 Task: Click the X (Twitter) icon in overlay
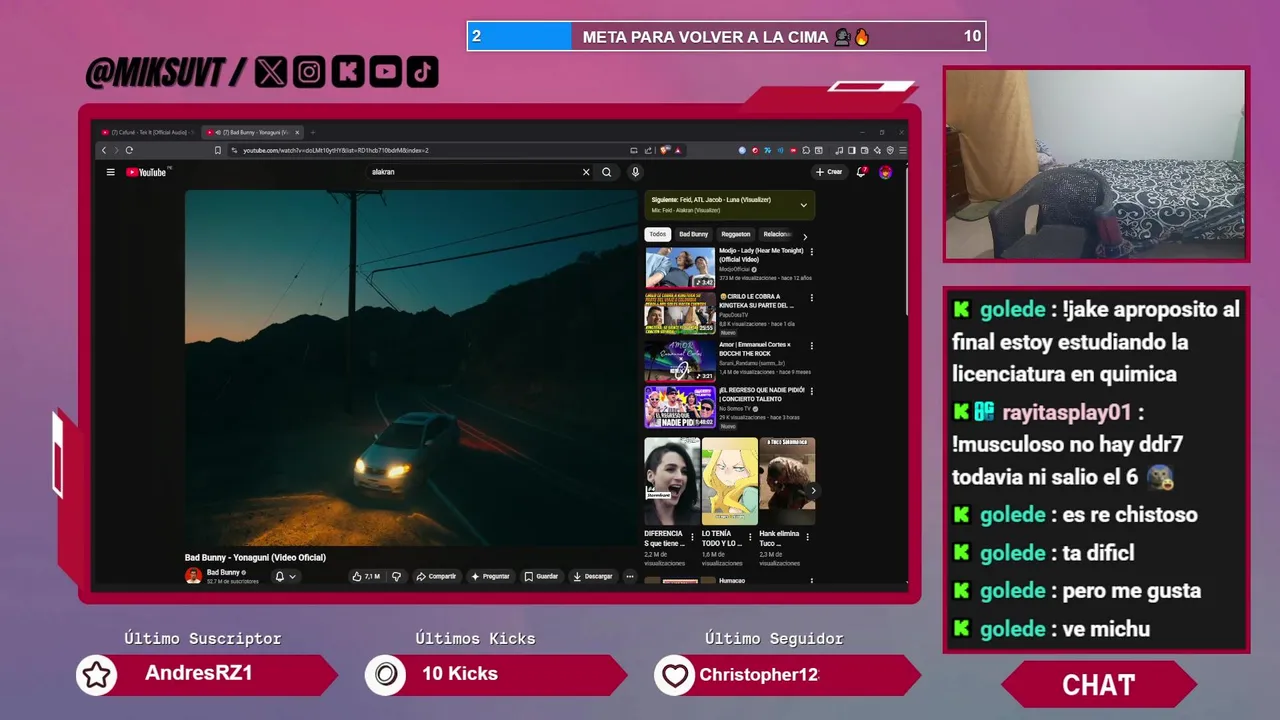point(271,71)
